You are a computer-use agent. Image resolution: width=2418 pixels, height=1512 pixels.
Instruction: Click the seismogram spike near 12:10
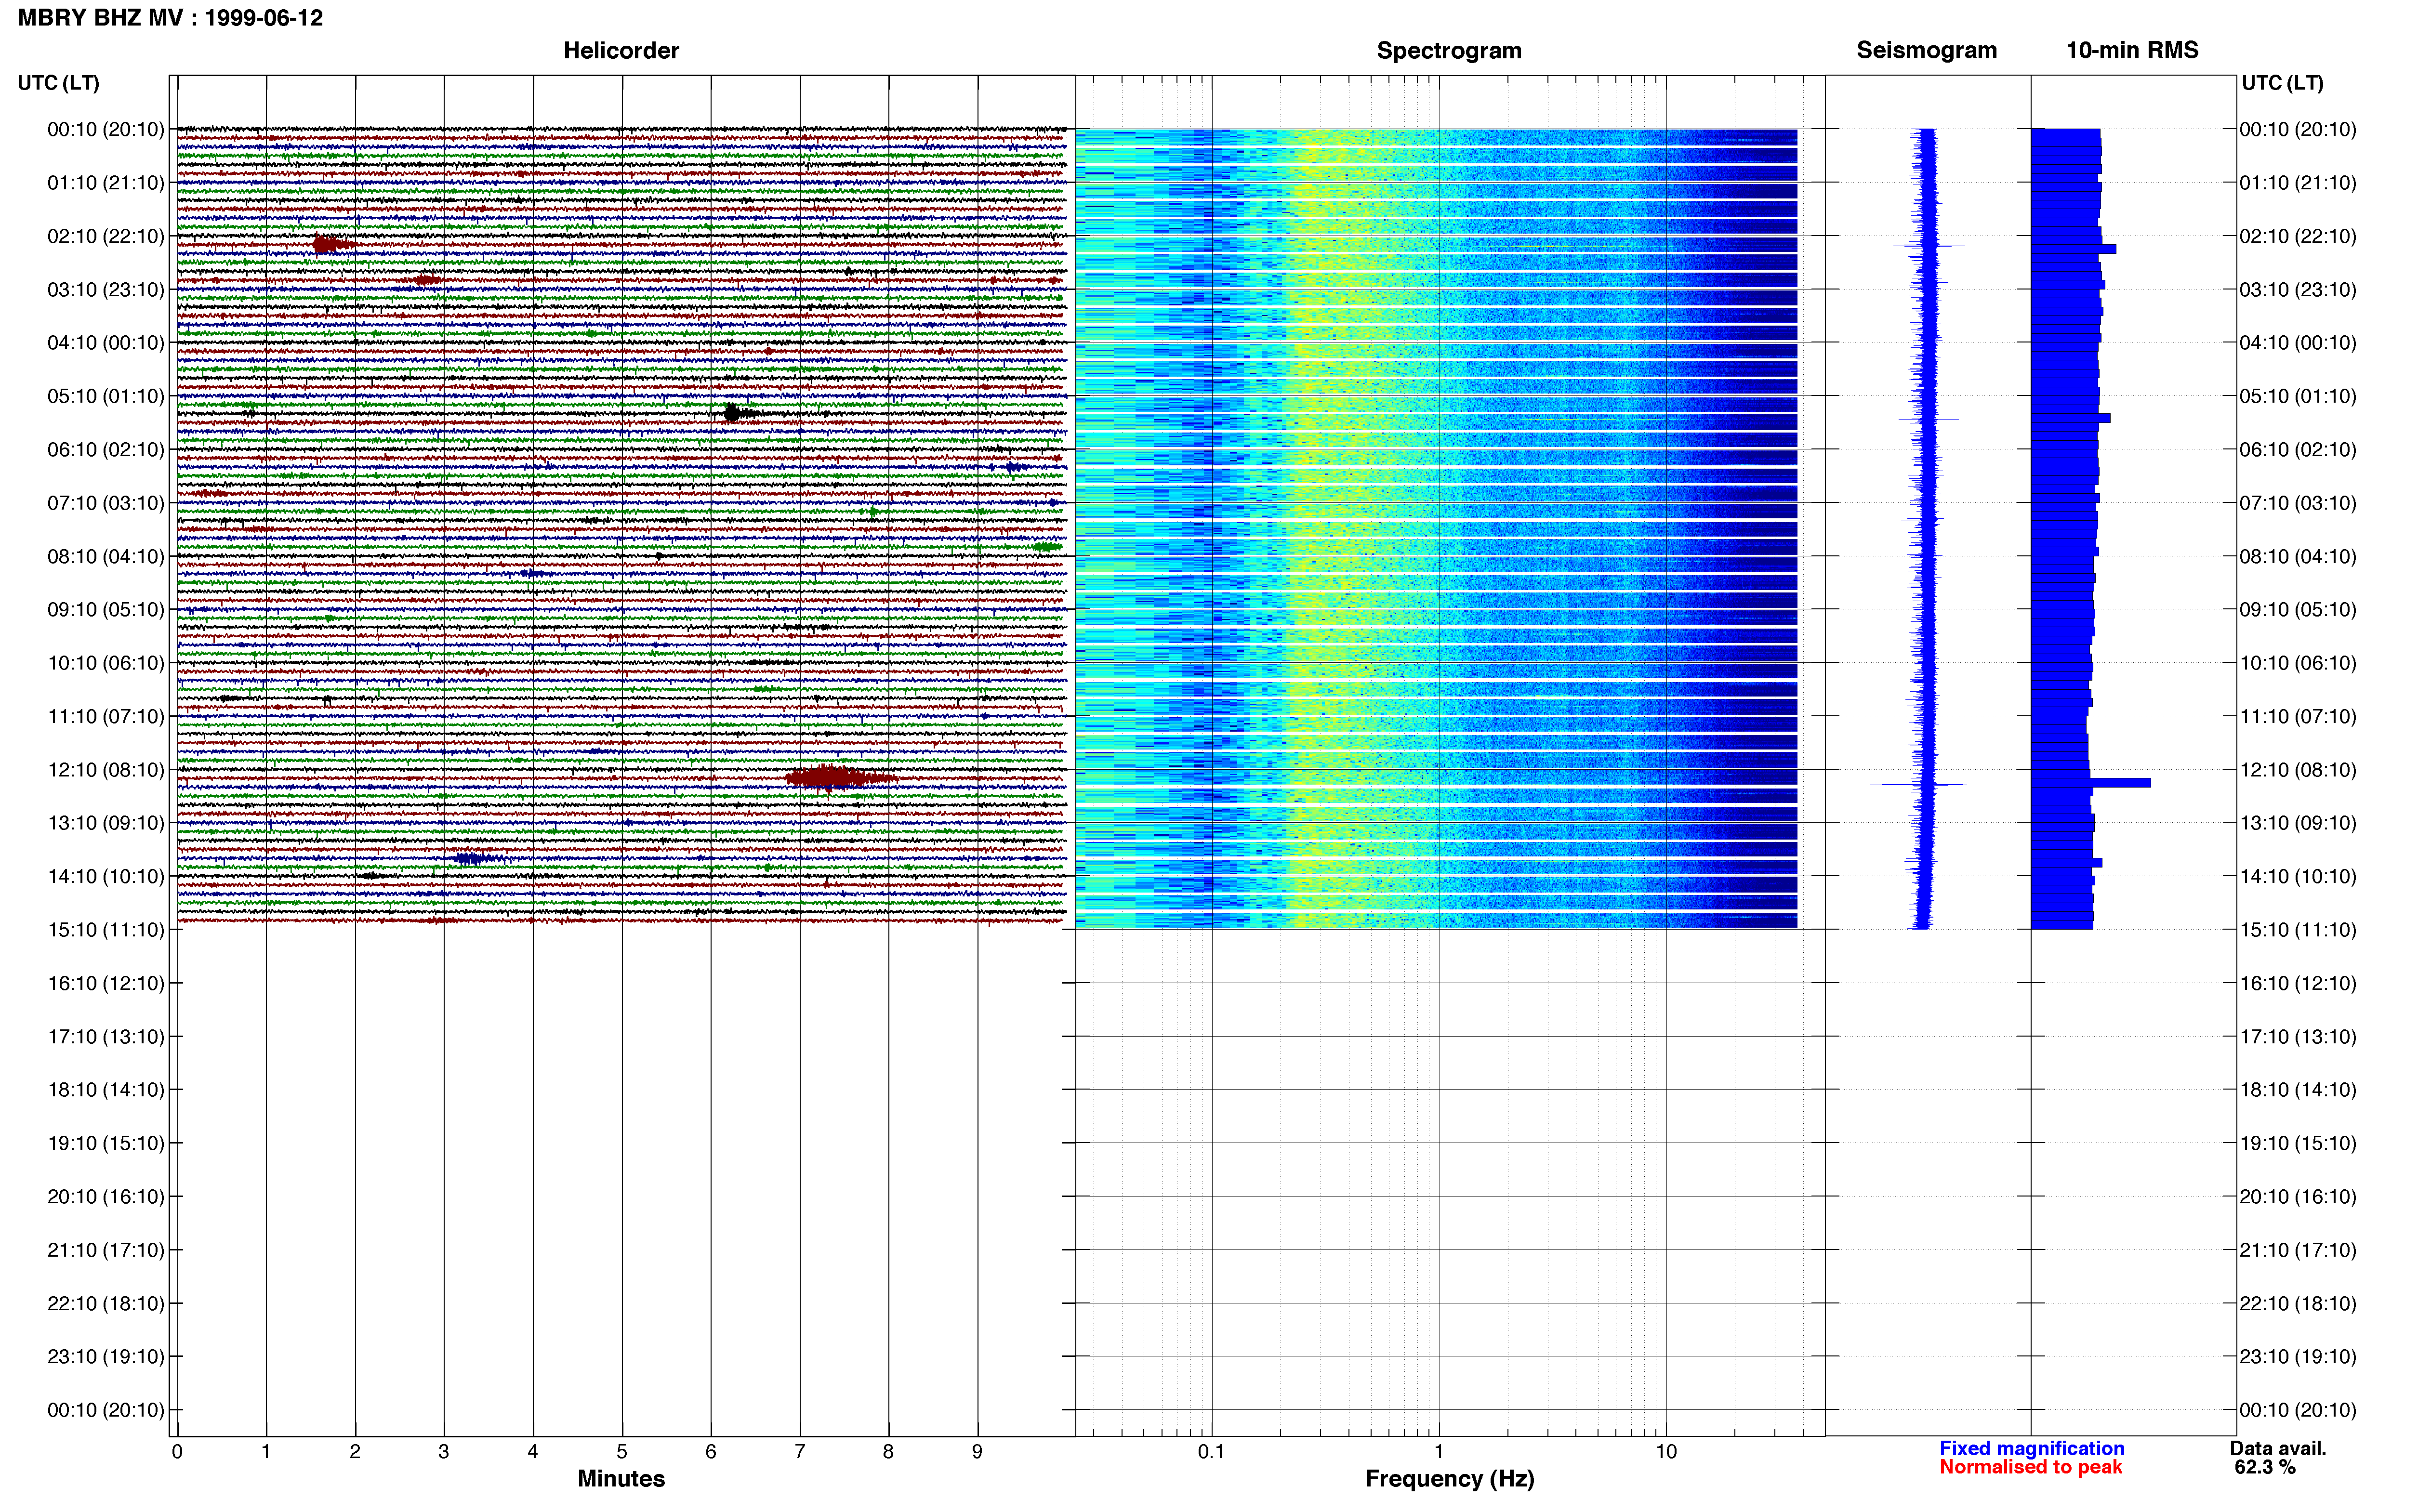[1918, 784]
